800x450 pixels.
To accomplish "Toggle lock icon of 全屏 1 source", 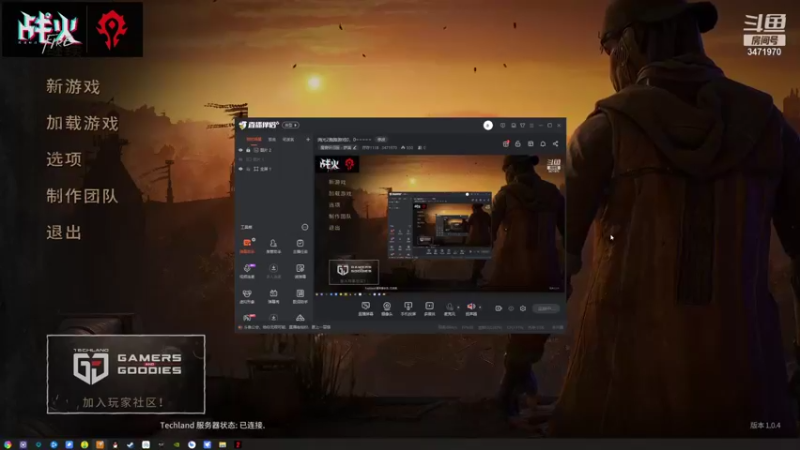I will coord(248,169).
